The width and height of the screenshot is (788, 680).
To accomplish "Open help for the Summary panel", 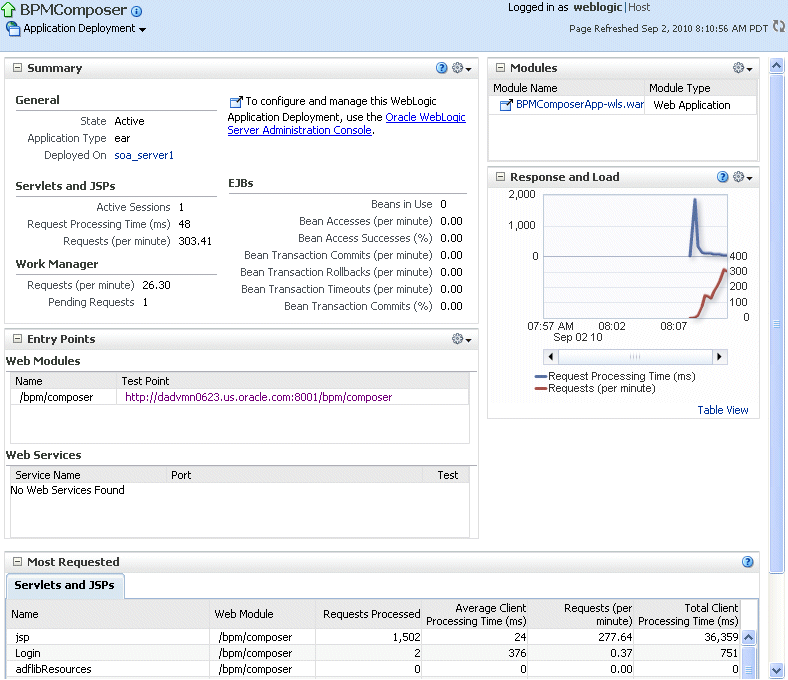I will coord(441,68).
